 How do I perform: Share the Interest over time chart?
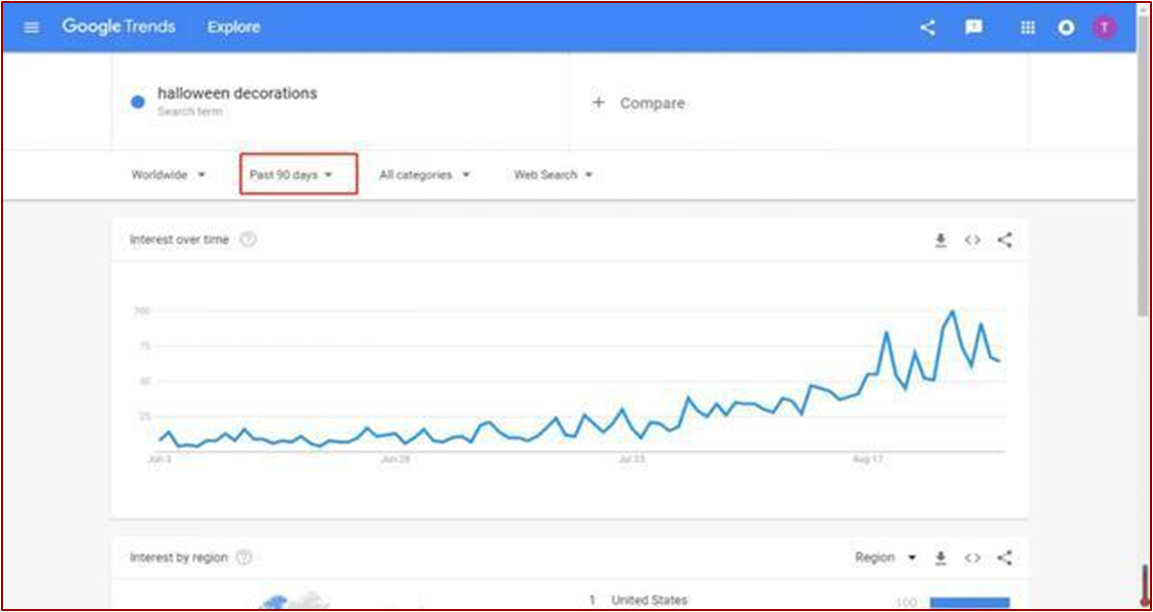(x=1005, y=240)
